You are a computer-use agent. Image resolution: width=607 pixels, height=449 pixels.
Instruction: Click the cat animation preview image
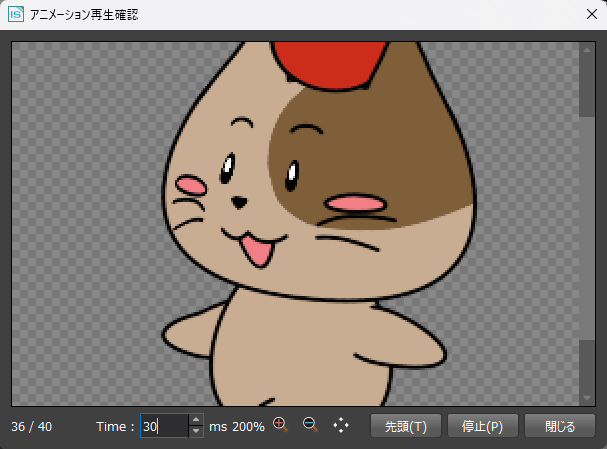(x=295, y=224)
